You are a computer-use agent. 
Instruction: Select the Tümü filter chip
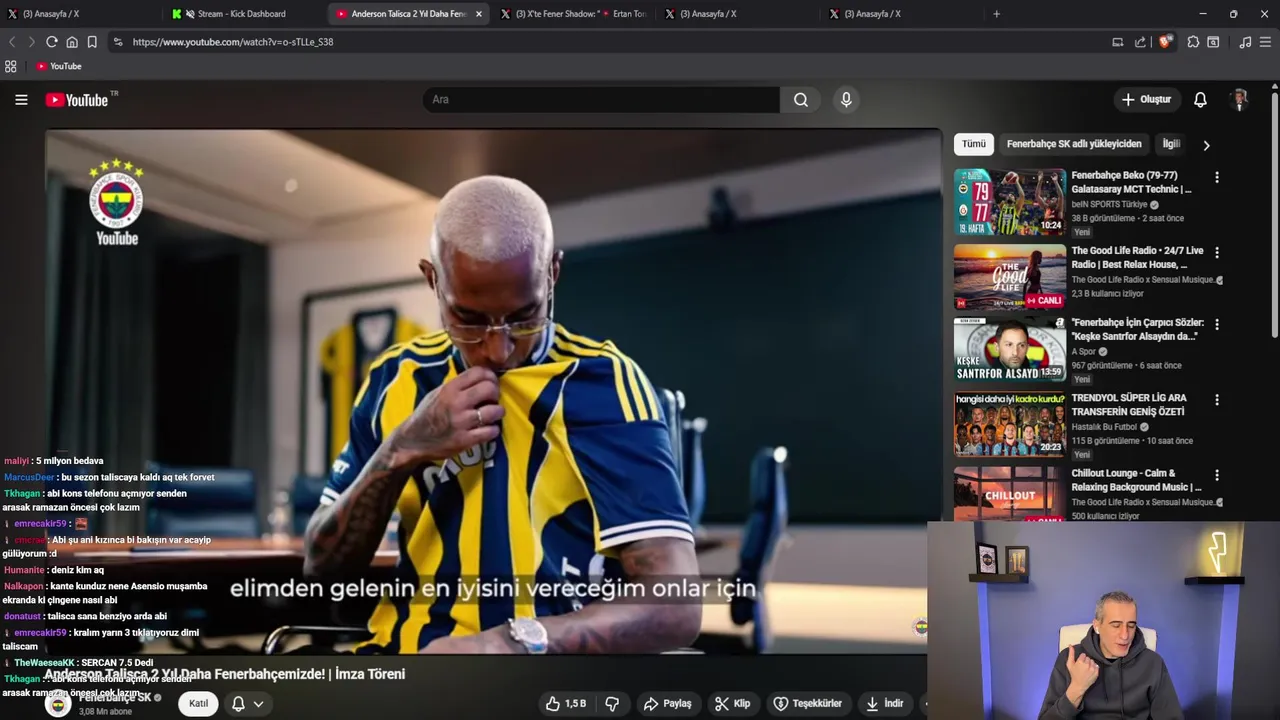[x=974, y=144]
